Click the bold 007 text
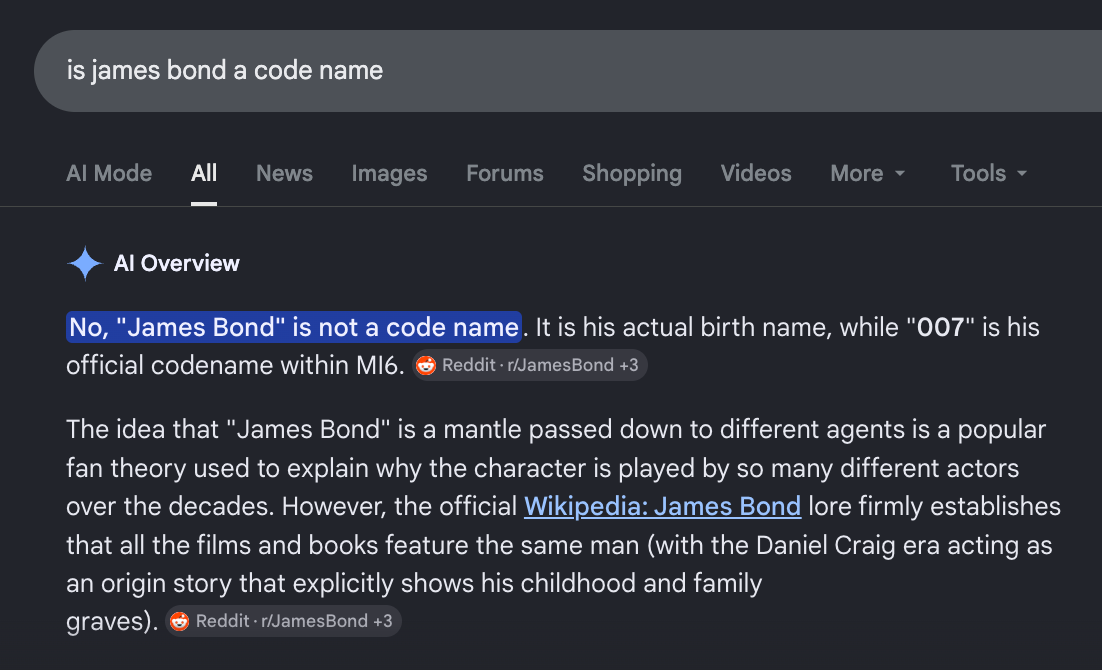Screen dimensions: 1102x670 click(940, 328)
